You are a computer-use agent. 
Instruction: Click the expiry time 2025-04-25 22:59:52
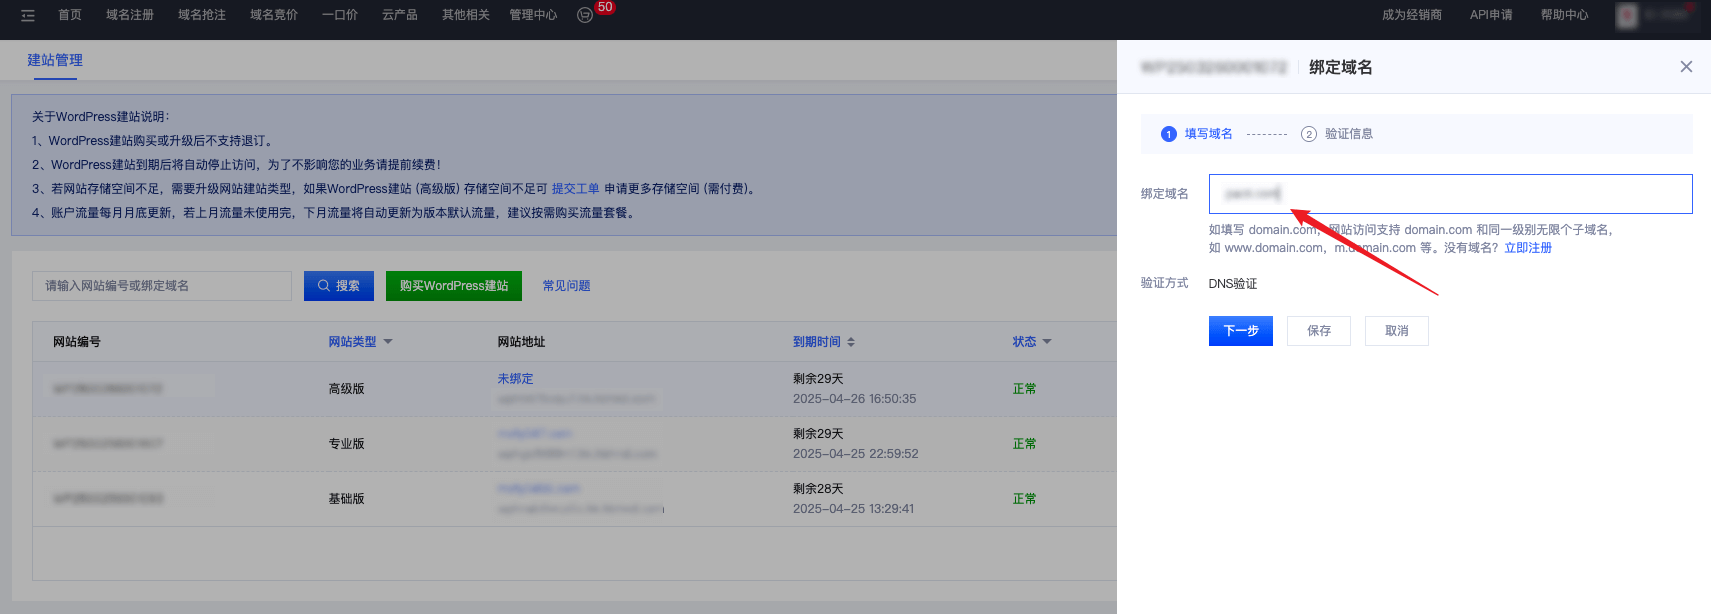tap(856, 454)
